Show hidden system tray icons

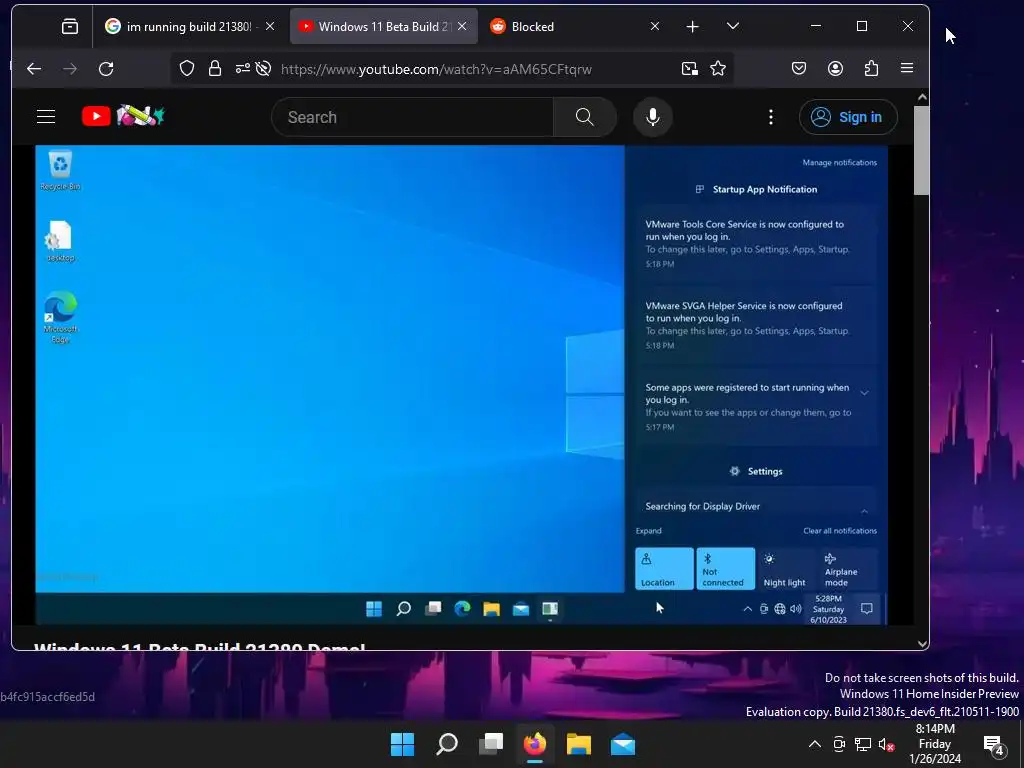point(814,744)
